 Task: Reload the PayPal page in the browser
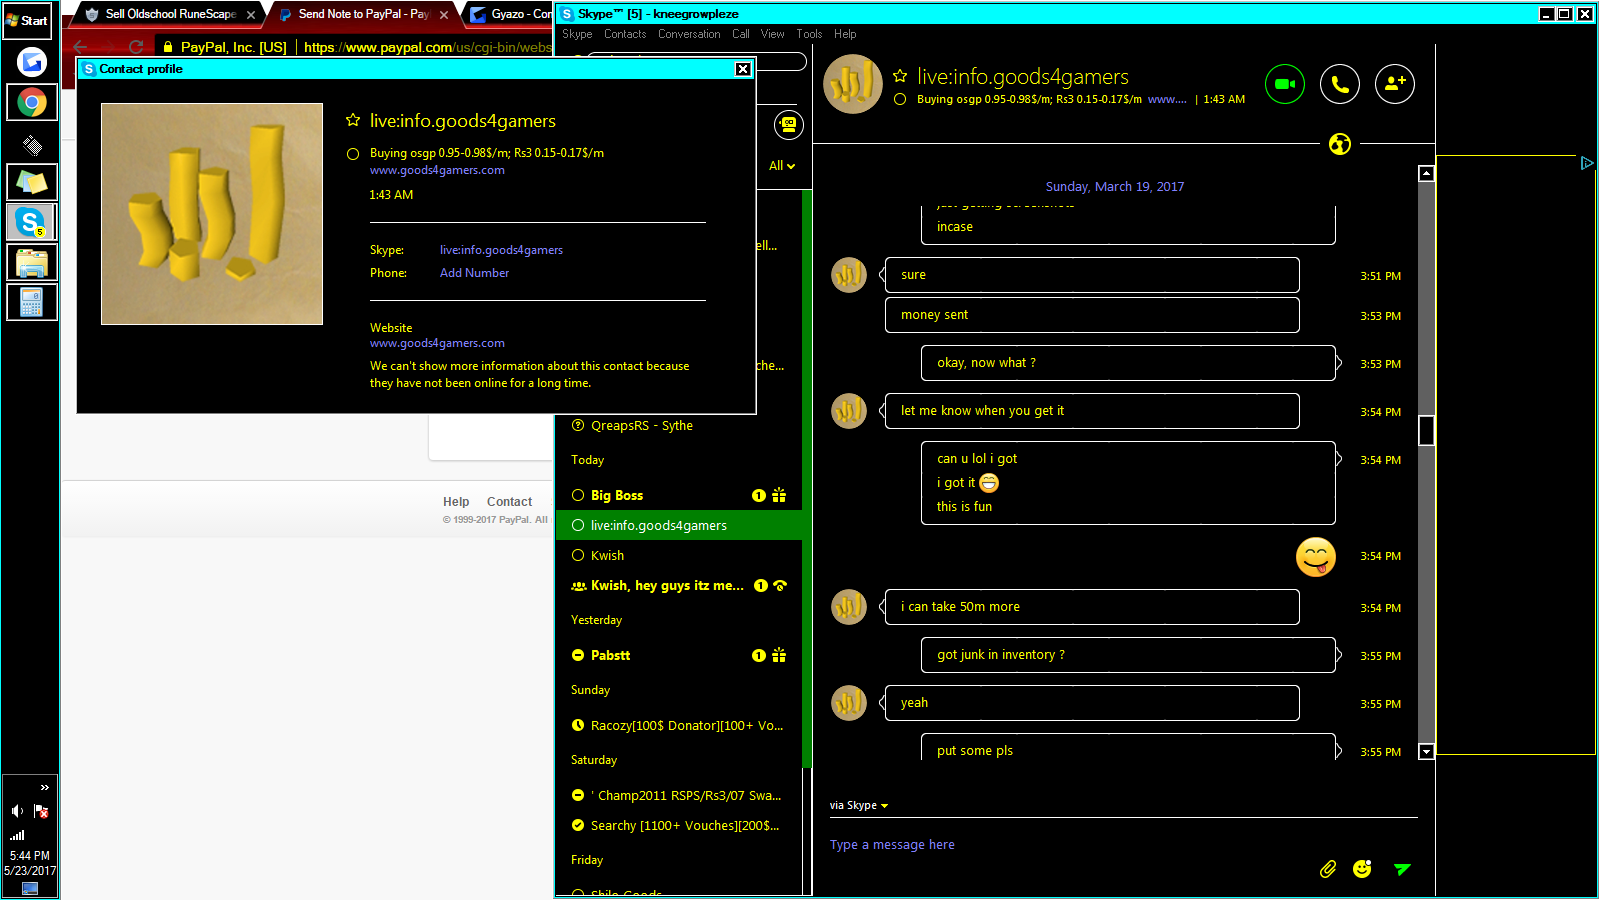(x=136, y=47)
